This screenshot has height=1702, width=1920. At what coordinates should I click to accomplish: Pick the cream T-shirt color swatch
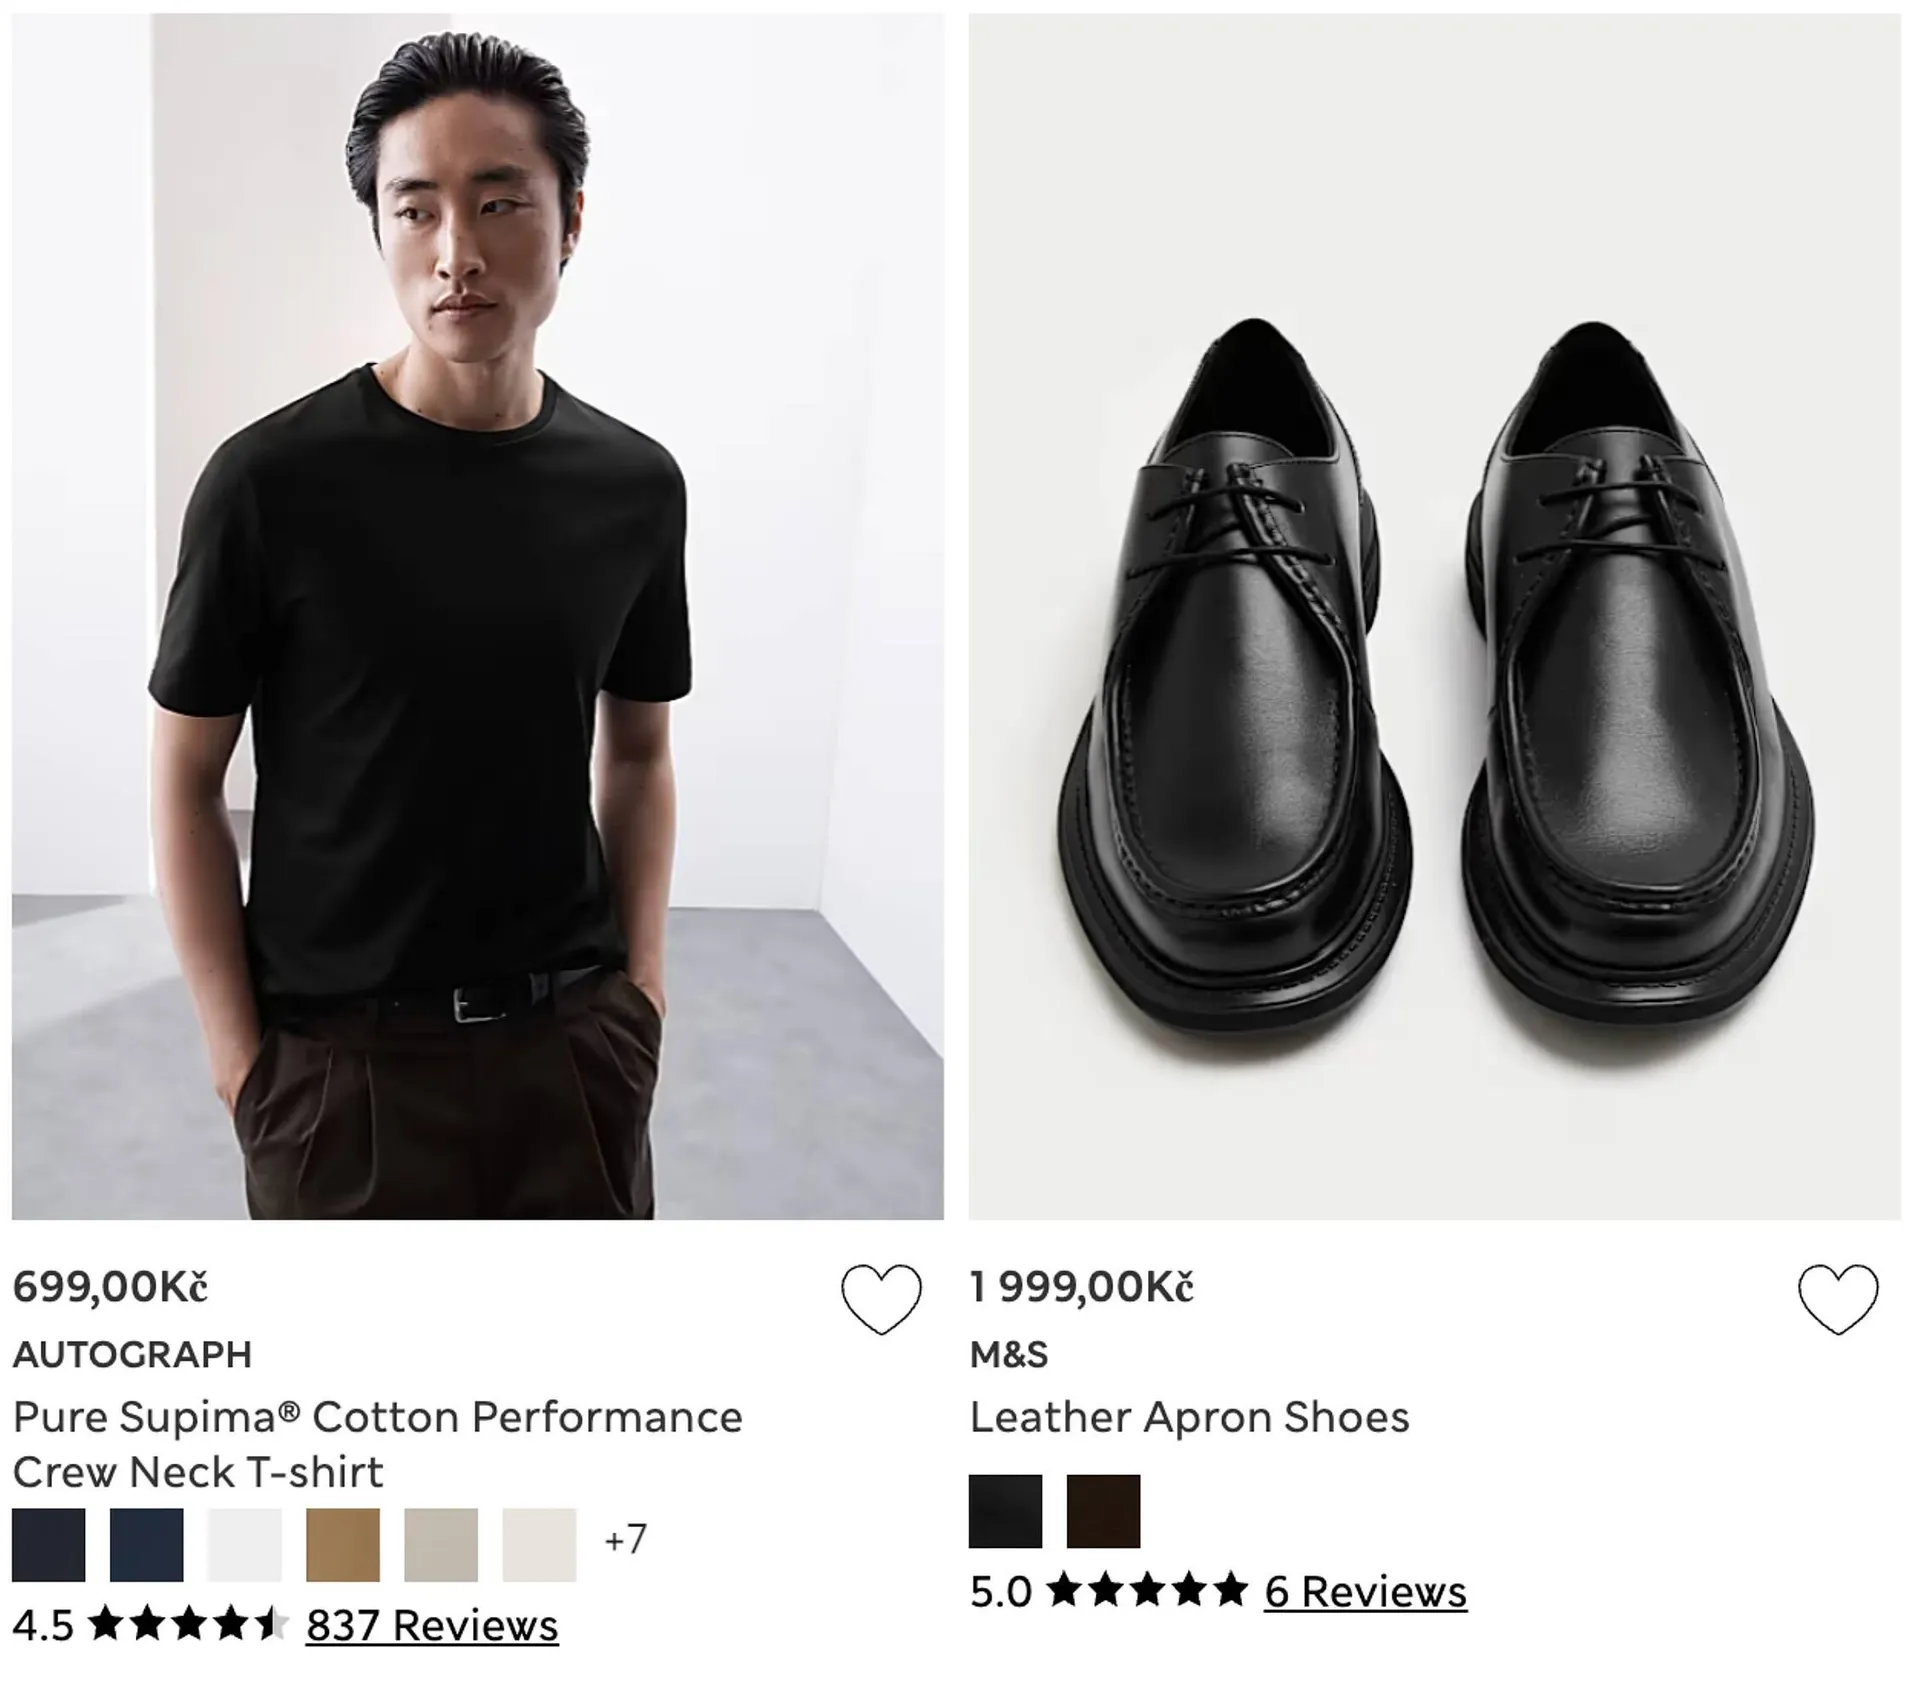coord(539,1545)
